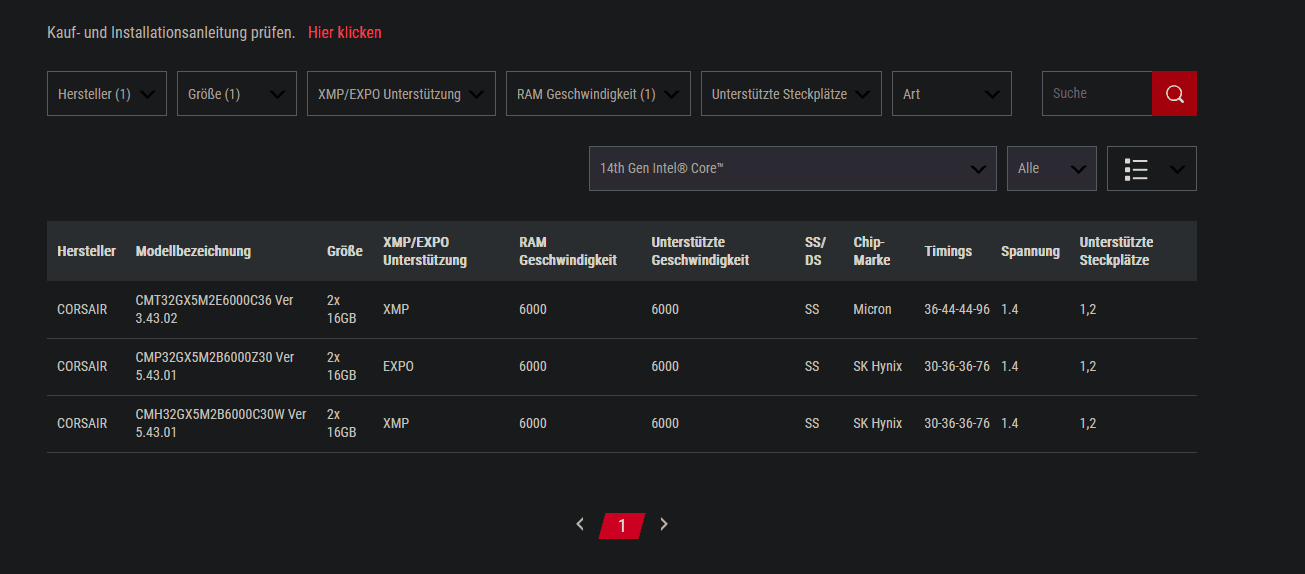Go to next page arrow

tap(664, 524)
